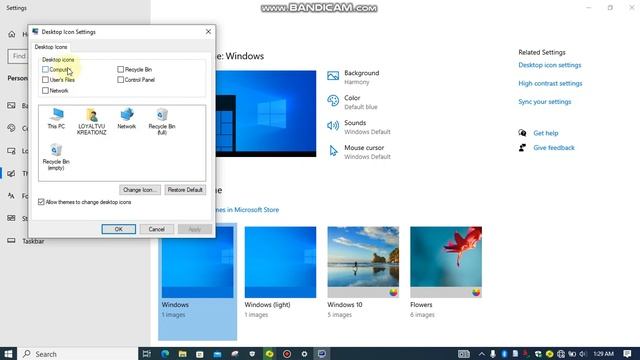This screenshot has height=360, width=640.
Task: Click the Get help link
Action: coord(546,133)
